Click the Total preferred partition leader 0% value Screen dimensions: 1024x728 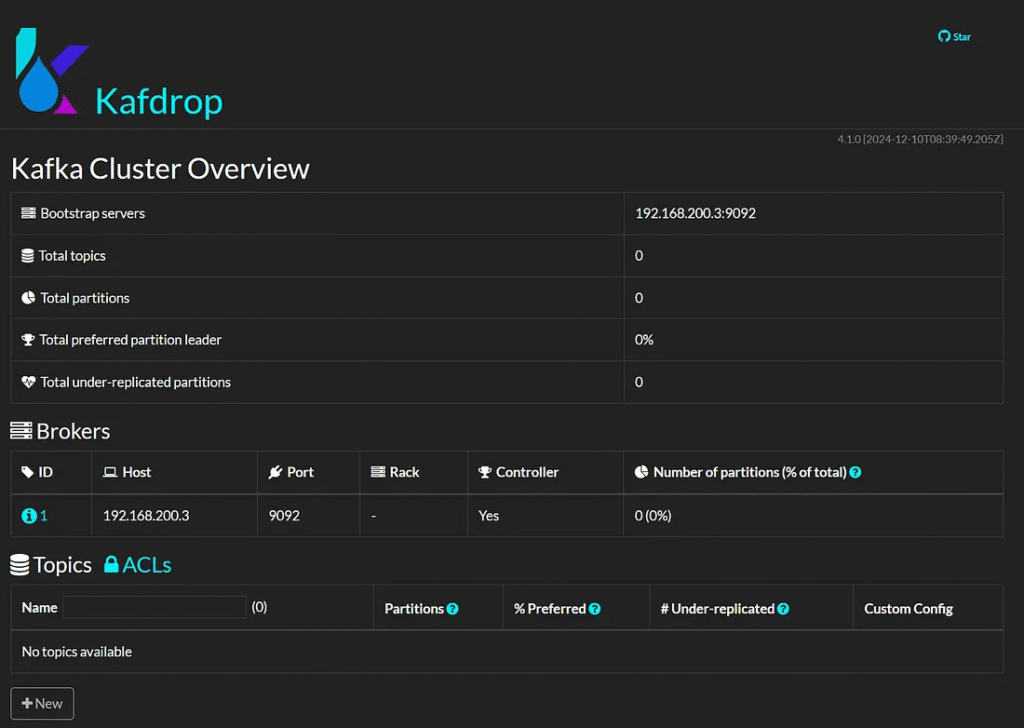coord(644,340)
